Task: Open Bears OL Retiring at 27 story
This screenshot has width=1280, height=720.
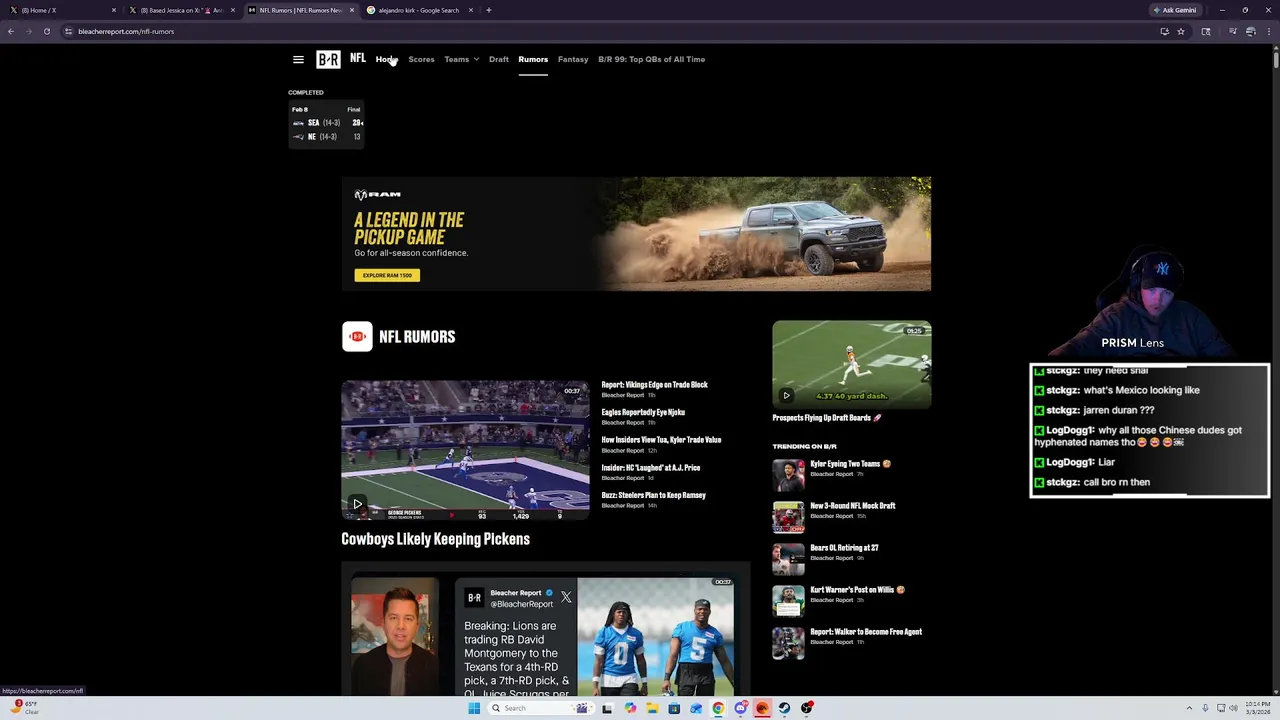Action: tap(844, 548)
